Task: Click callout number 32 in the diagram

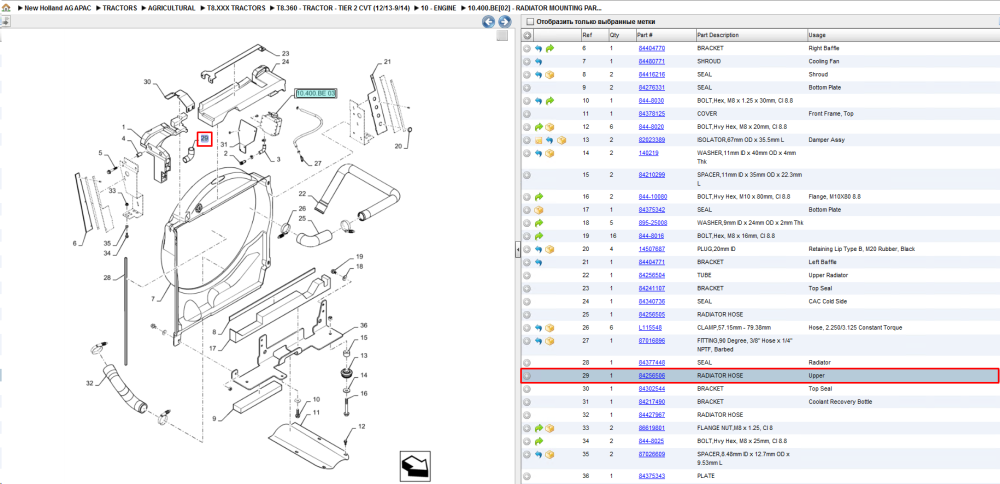Action: tap(89, 383)
